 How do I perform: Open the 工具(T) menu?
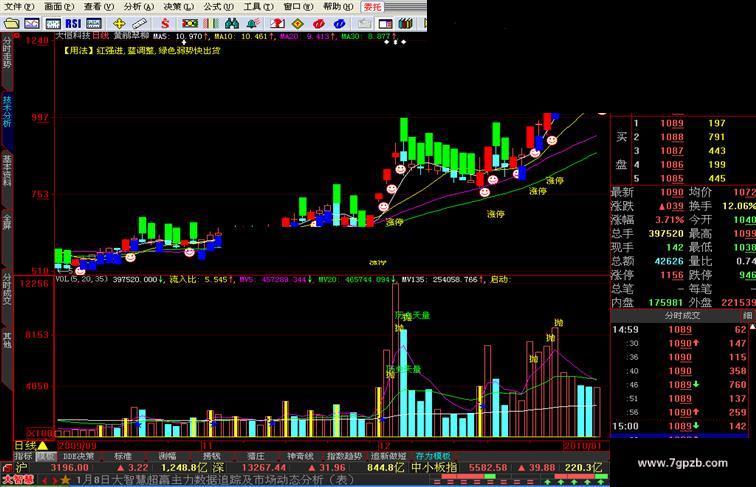[x=258, y=7]
